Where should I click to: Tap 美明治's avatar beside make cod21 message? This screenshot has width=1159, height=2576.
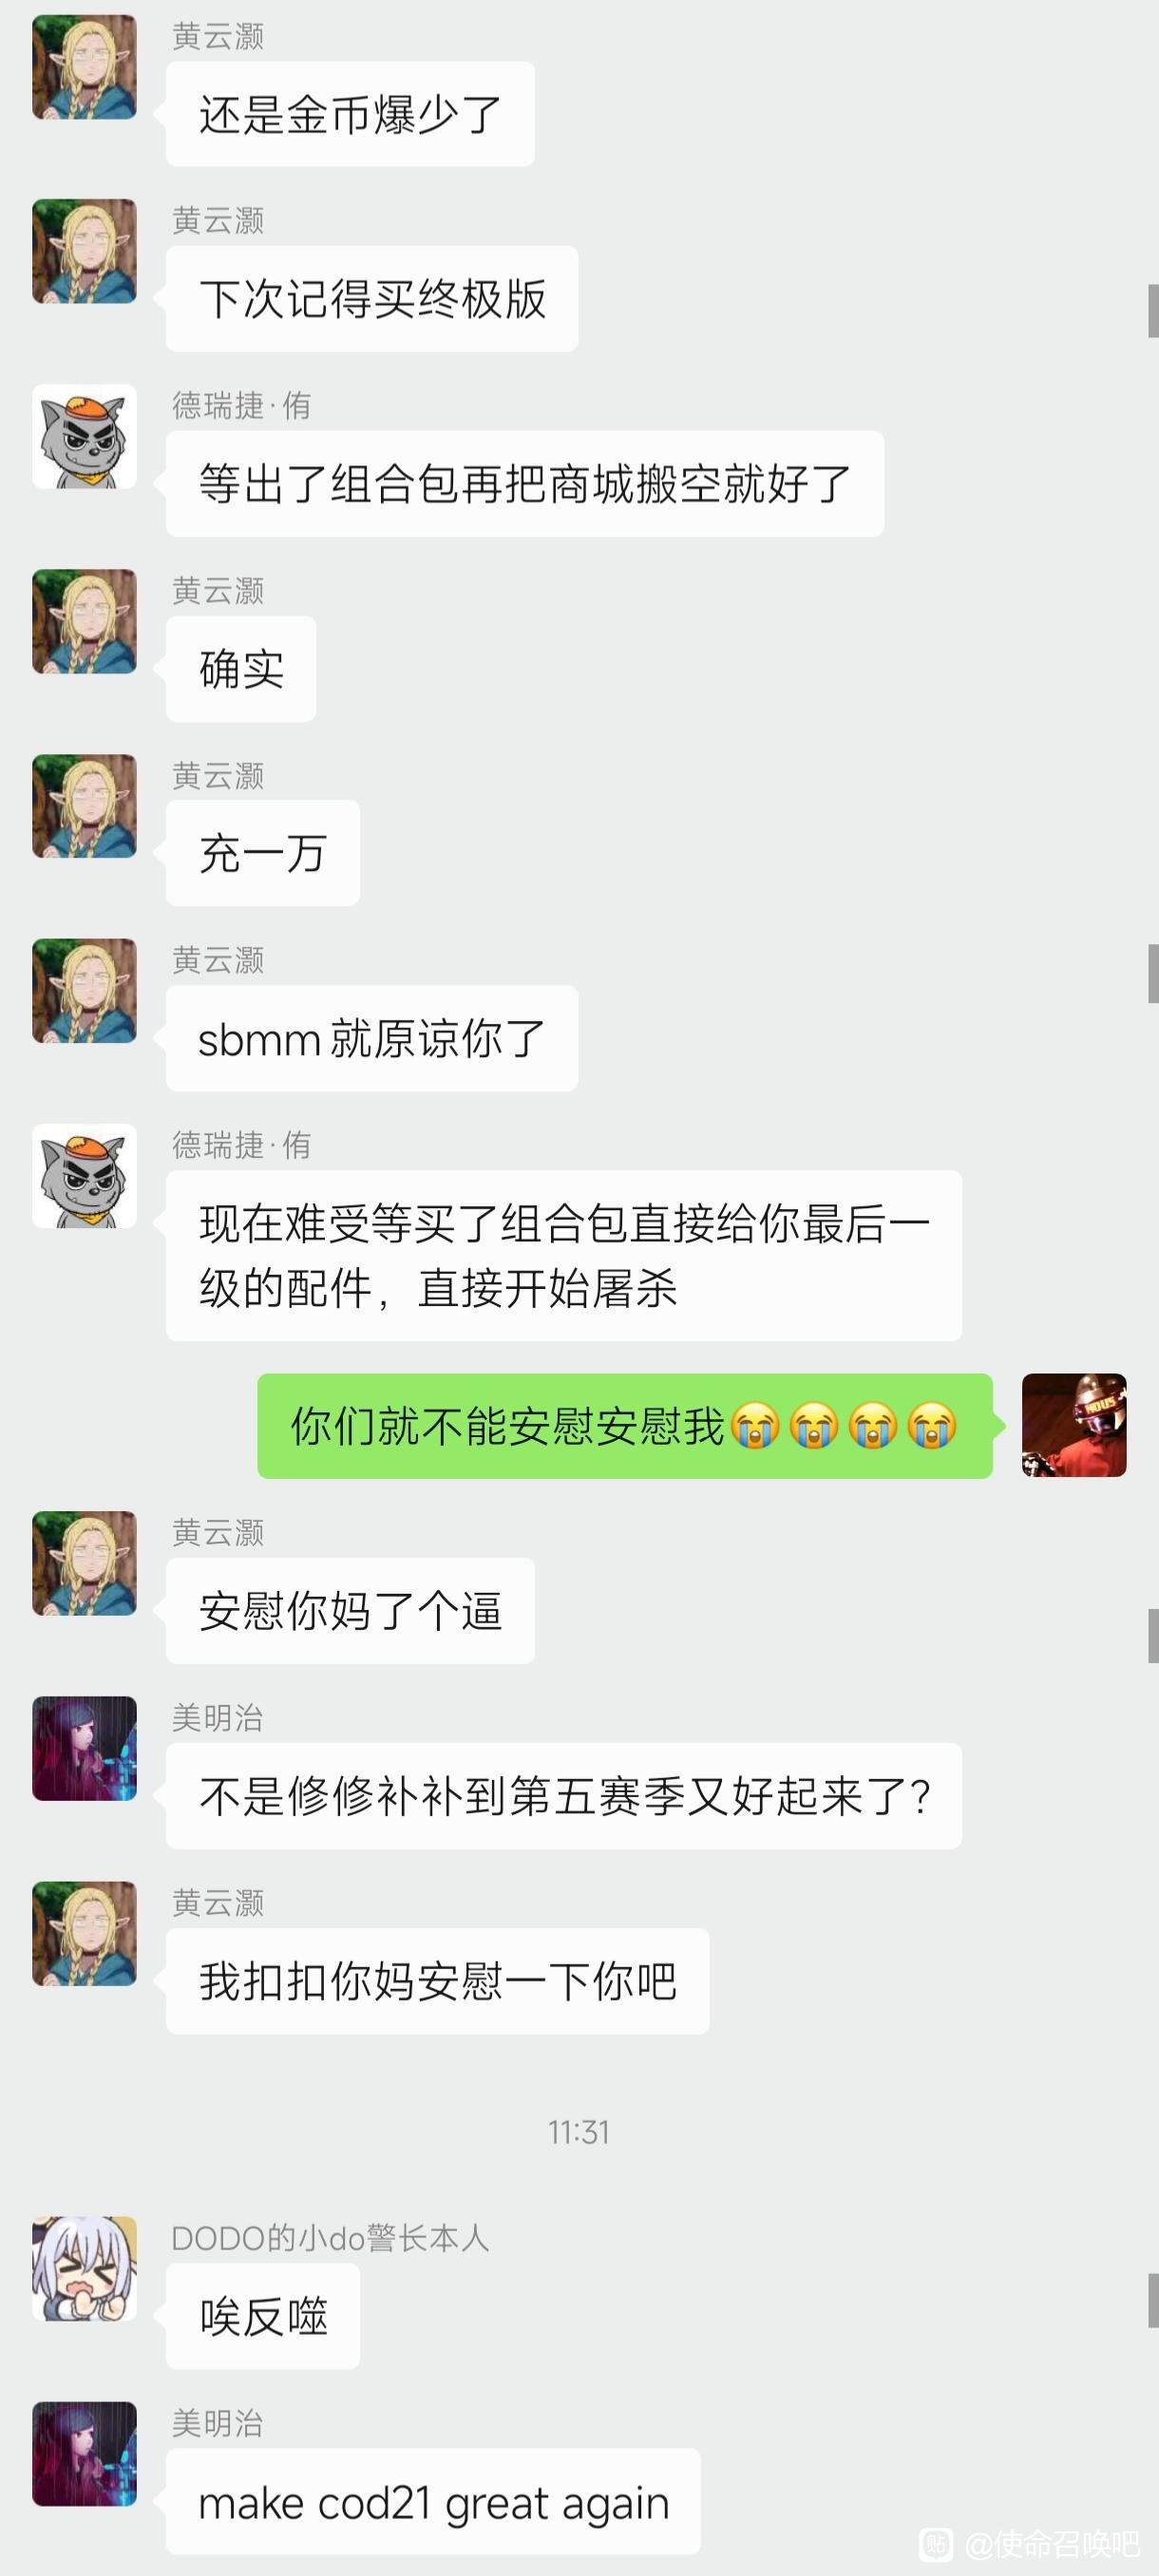84,2453
